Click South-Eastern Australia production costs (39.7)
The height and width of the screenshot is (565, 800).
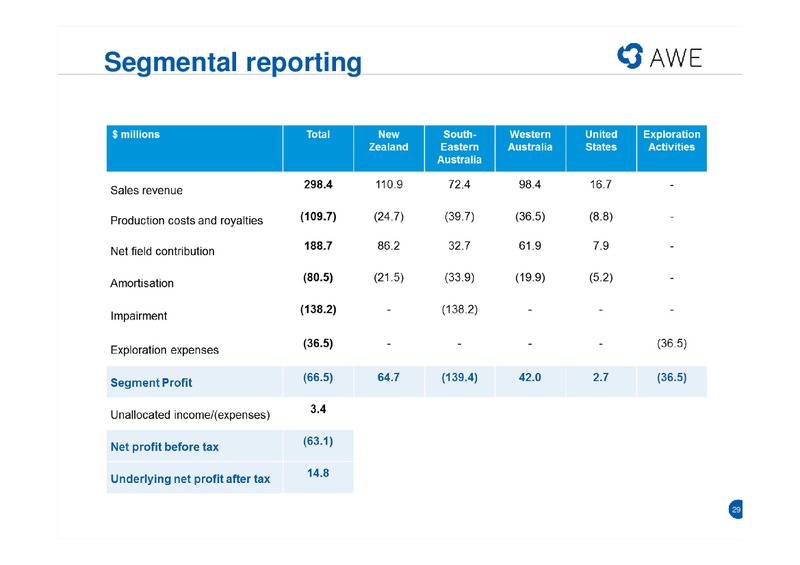459,216
